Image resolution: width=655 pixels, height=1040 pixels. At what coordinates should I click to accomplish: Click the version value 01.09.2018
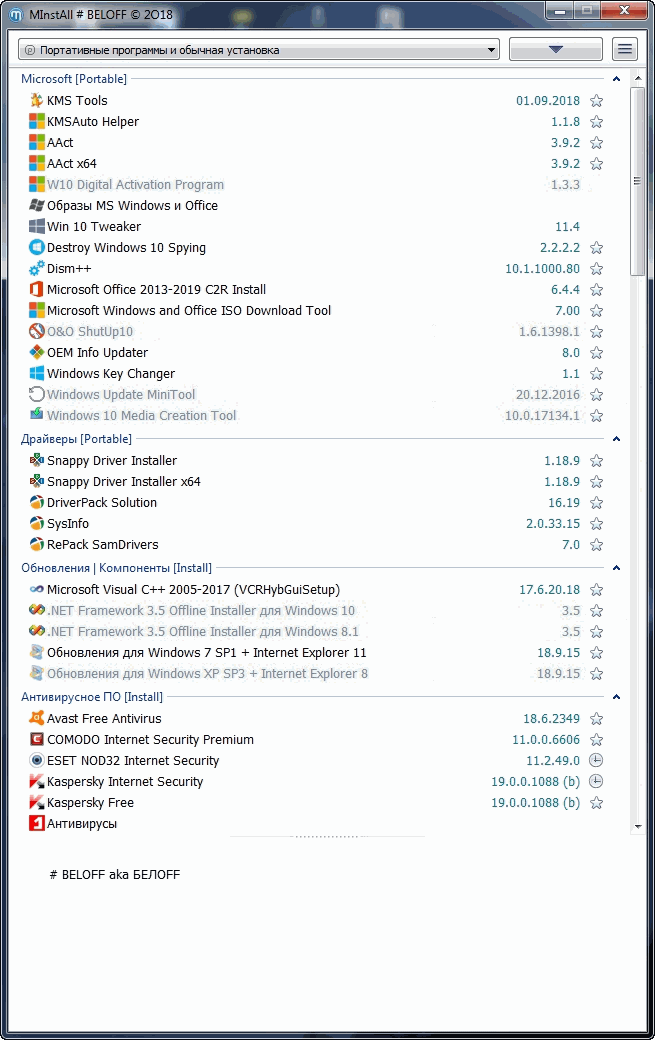coord(548,101)
